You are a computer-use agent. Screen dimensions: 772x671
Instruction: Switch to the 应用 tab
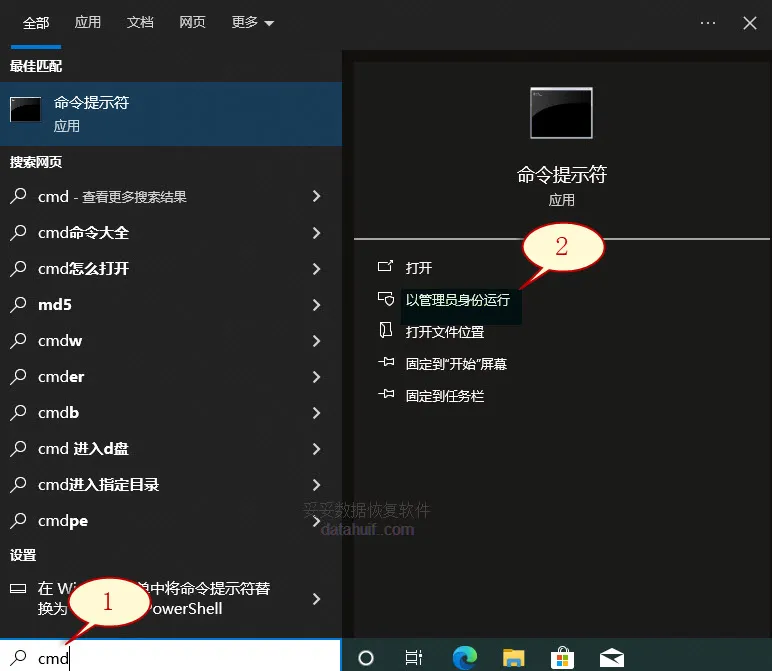point(88,22)
